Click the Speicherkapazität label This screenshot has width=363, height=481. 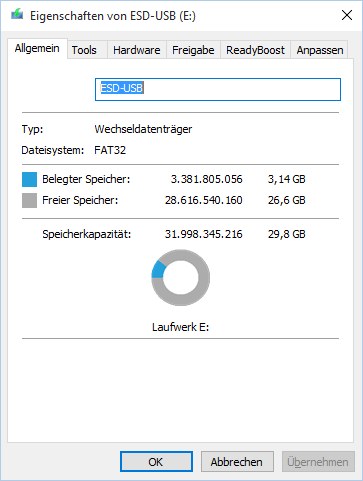click(87, 234)
